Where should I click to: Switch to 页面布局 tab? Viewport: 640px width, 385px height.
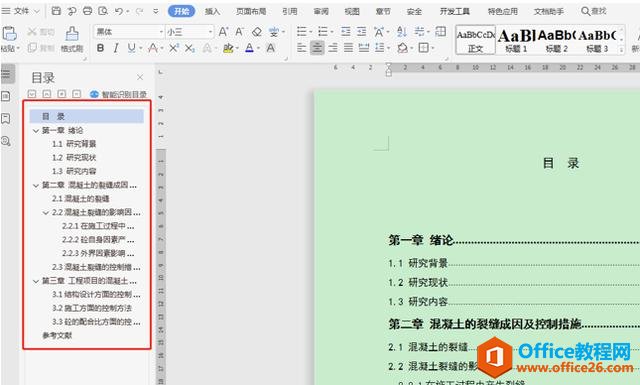(251, 11)
